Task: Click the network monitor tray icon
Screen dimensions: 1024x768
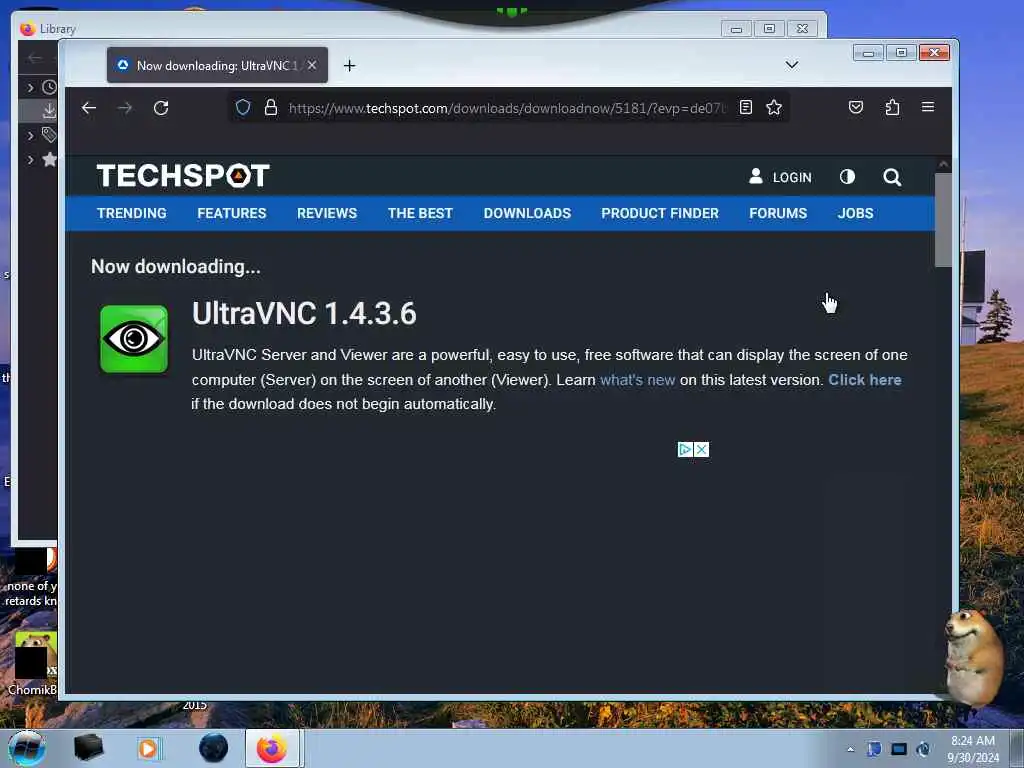Action: (899, 749)
